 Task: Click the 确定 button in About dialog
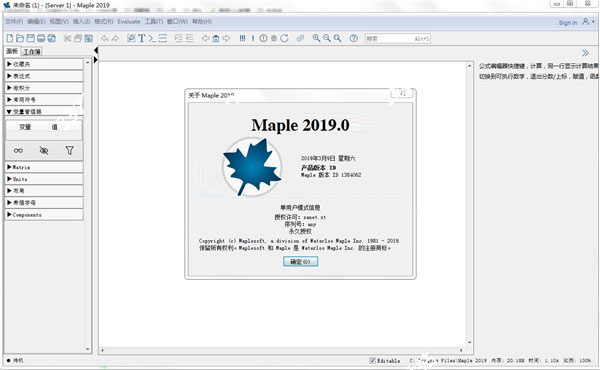[x=300, y=262]
